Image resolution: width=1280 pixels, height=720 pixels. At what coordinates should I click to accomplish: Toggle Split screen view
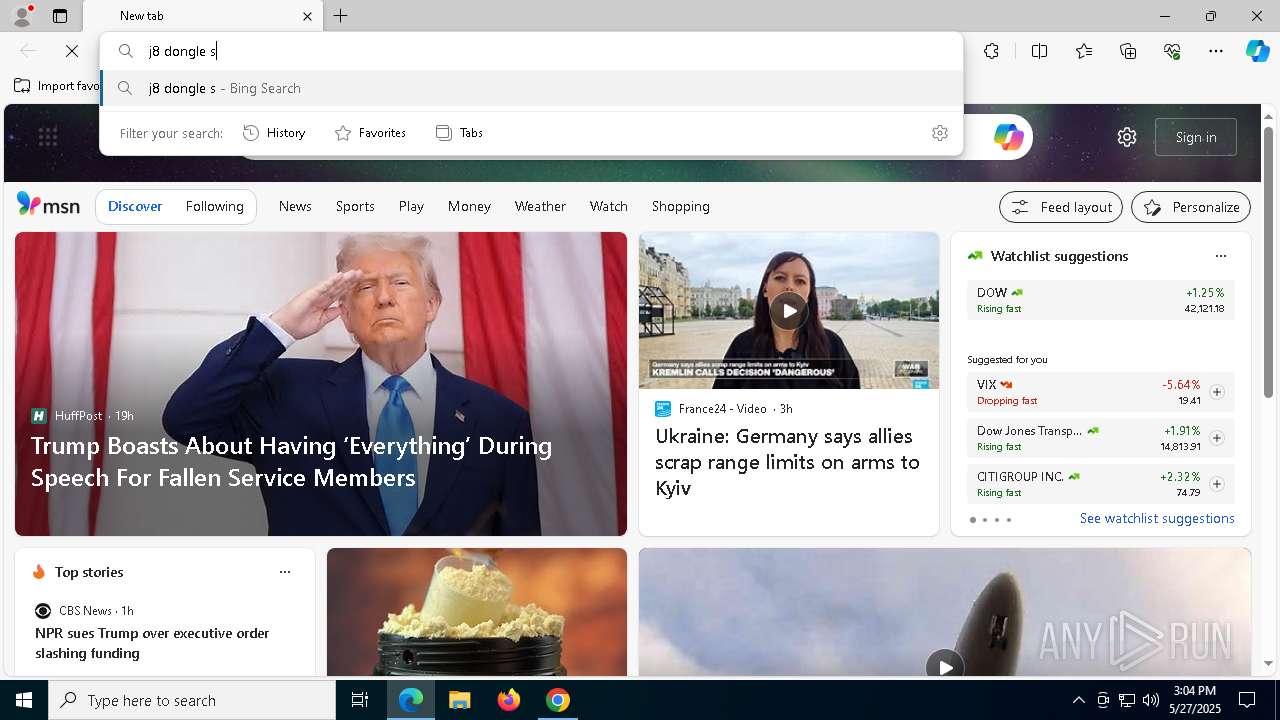click(x=1039, y=51)
